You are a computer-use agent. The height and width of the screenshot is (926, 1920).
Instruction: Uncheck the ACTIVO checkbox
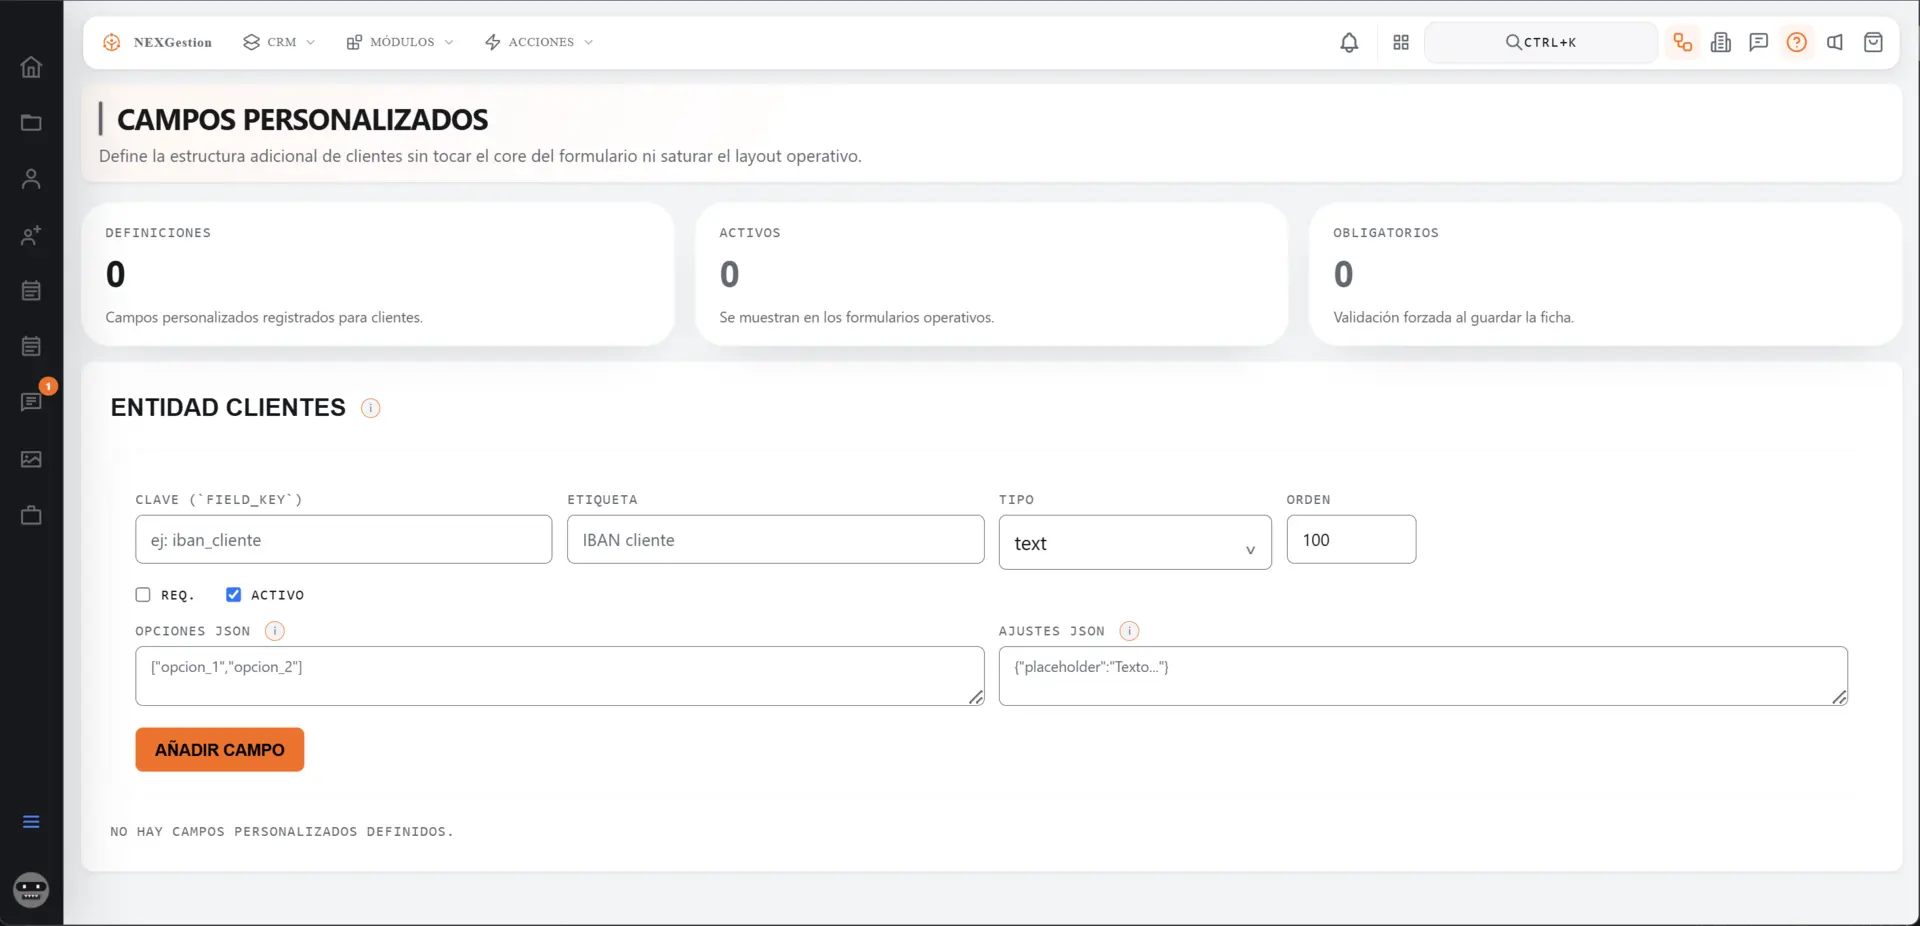233,595
